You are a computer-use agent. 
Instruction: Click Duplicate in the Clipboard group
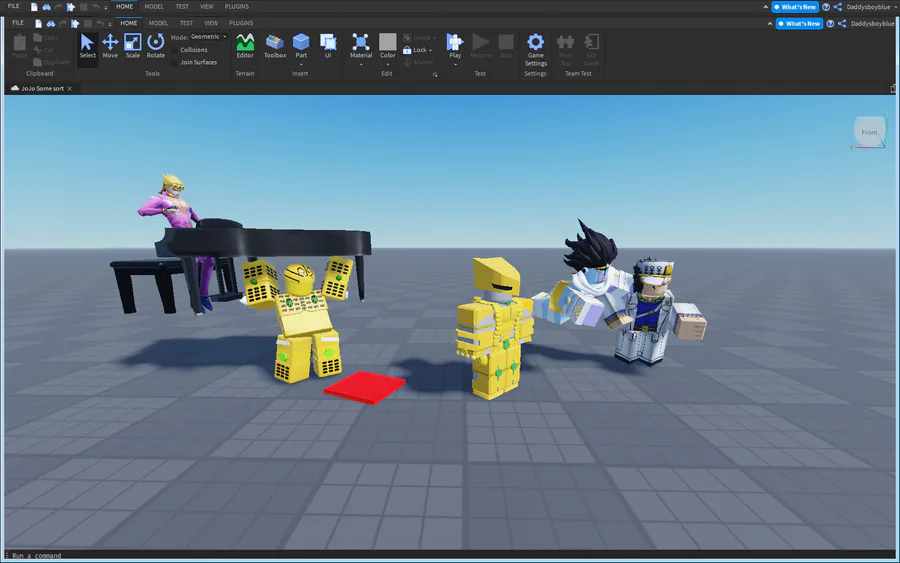tap(51, 62)
